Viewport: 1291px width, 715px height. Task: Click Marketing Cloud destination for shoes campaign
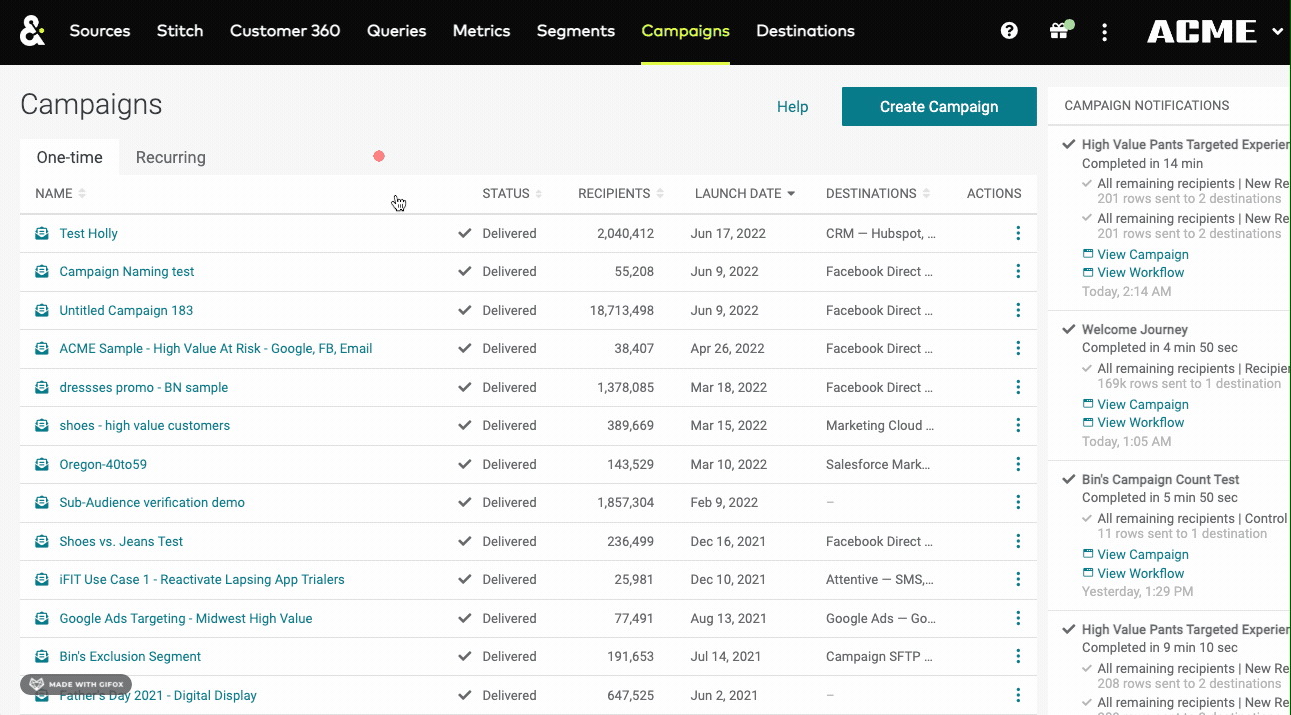880,425
